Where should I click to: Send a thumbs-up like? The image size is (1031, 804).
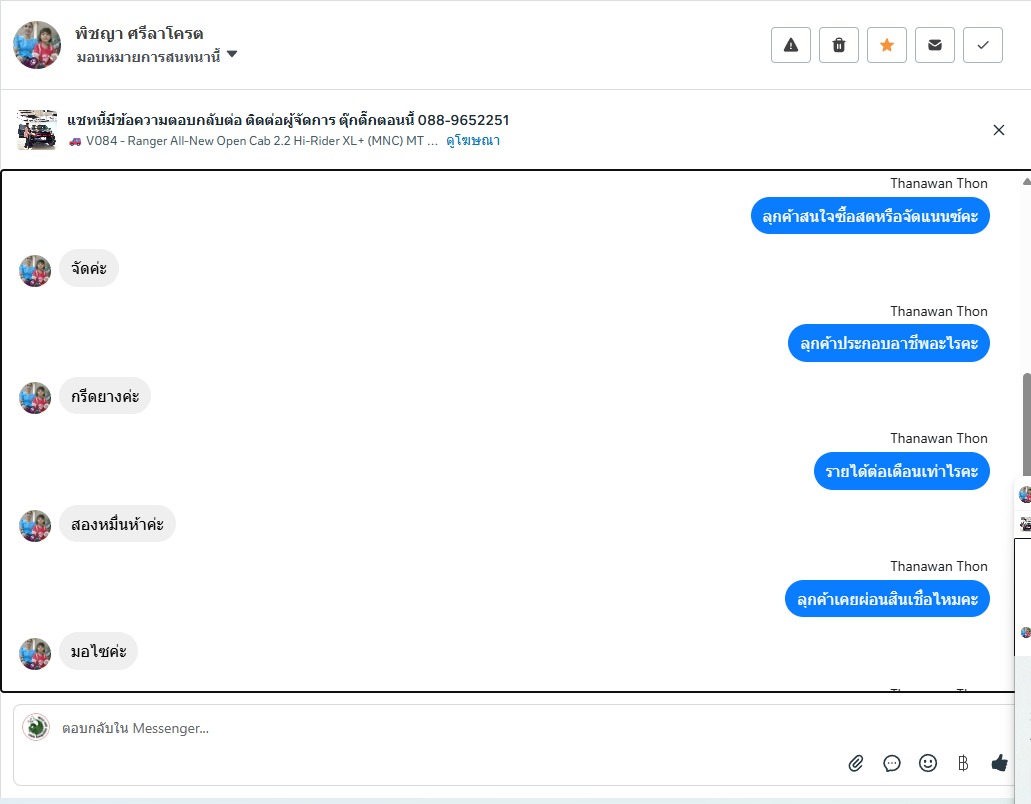999,763
